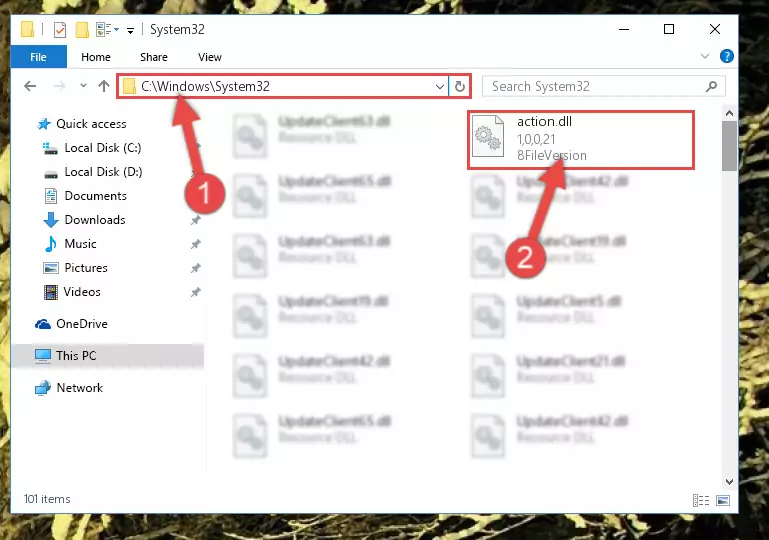769x540 pixels.
Task: Open Music folder in the sidebar
Action: coord(80,244)
